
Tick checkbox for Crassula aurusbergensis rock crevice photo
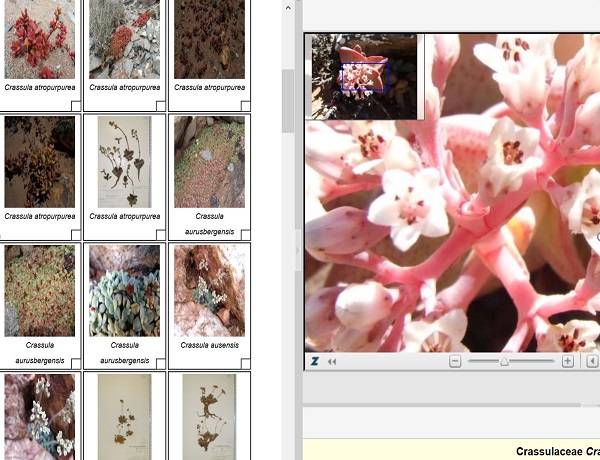[246, 235]
